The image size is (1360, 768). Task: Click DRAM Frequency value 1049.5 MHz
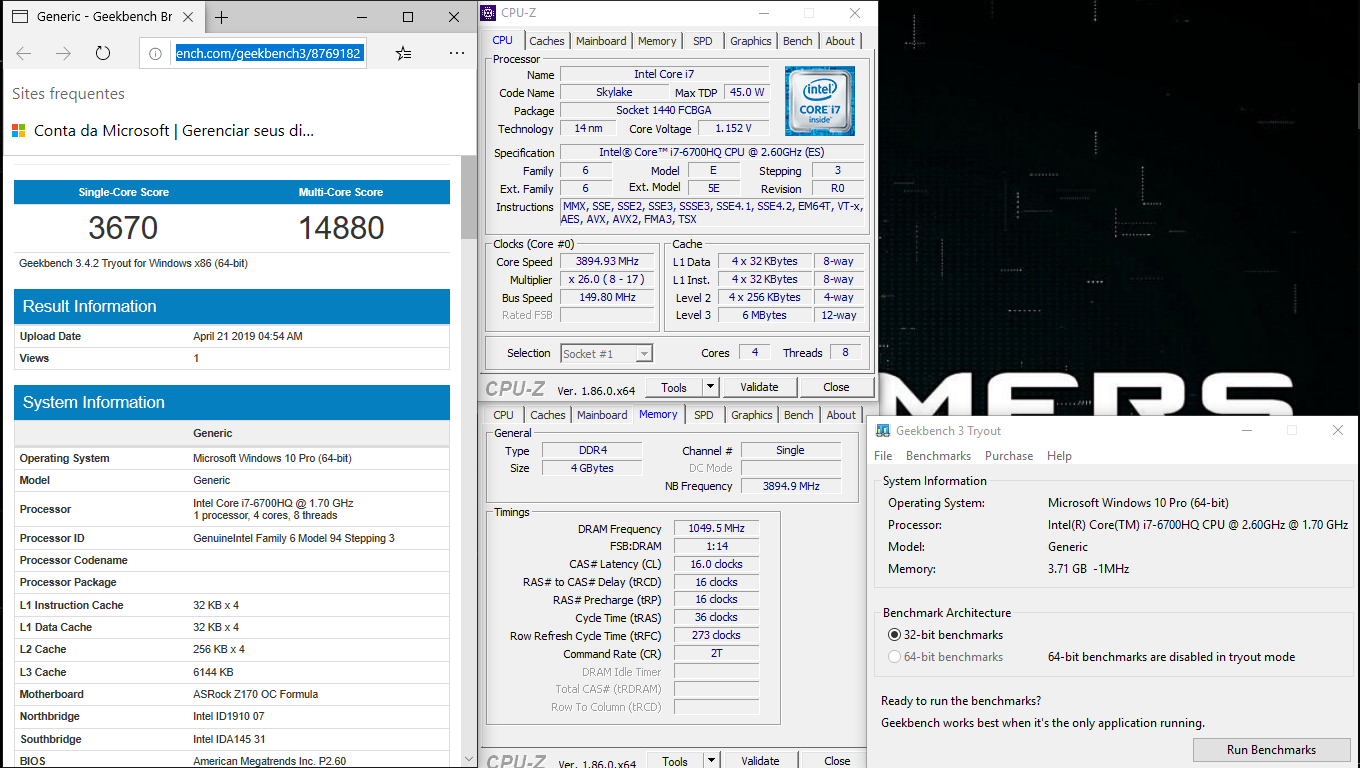[716, 528]
